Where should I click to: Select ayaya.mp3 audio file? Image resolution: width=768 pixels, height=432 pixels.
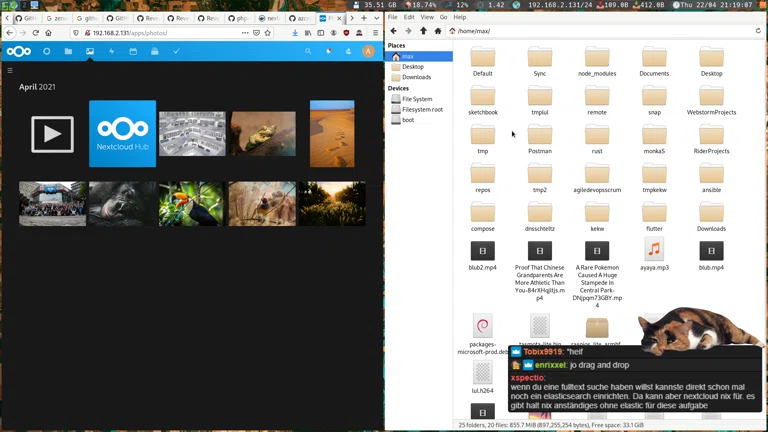654,256
